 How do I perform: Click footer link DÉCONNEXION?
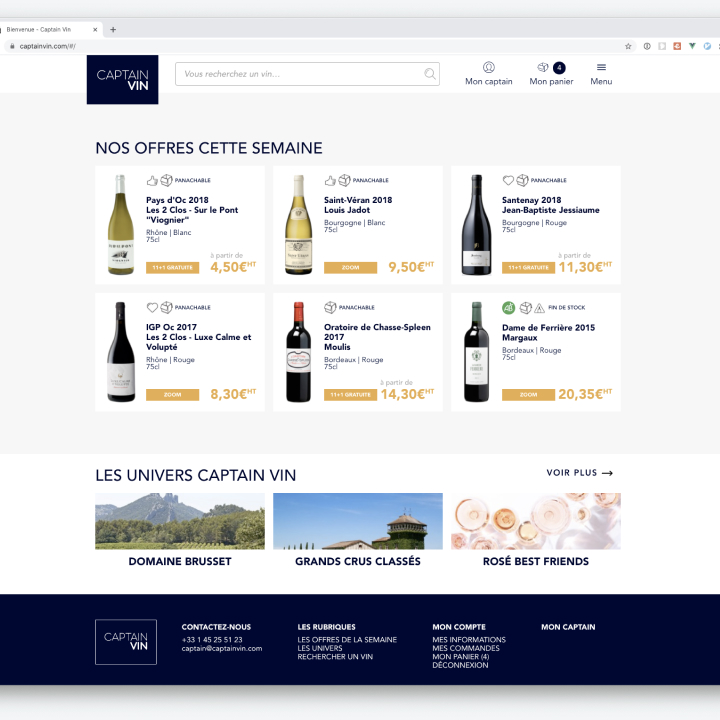pos(460,665)
